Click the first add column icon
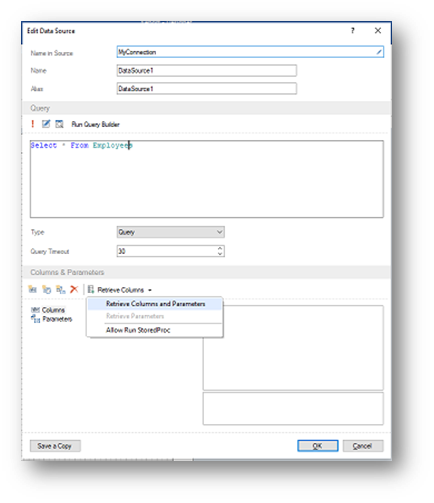 pyautogui.click(x=33, y=289)
